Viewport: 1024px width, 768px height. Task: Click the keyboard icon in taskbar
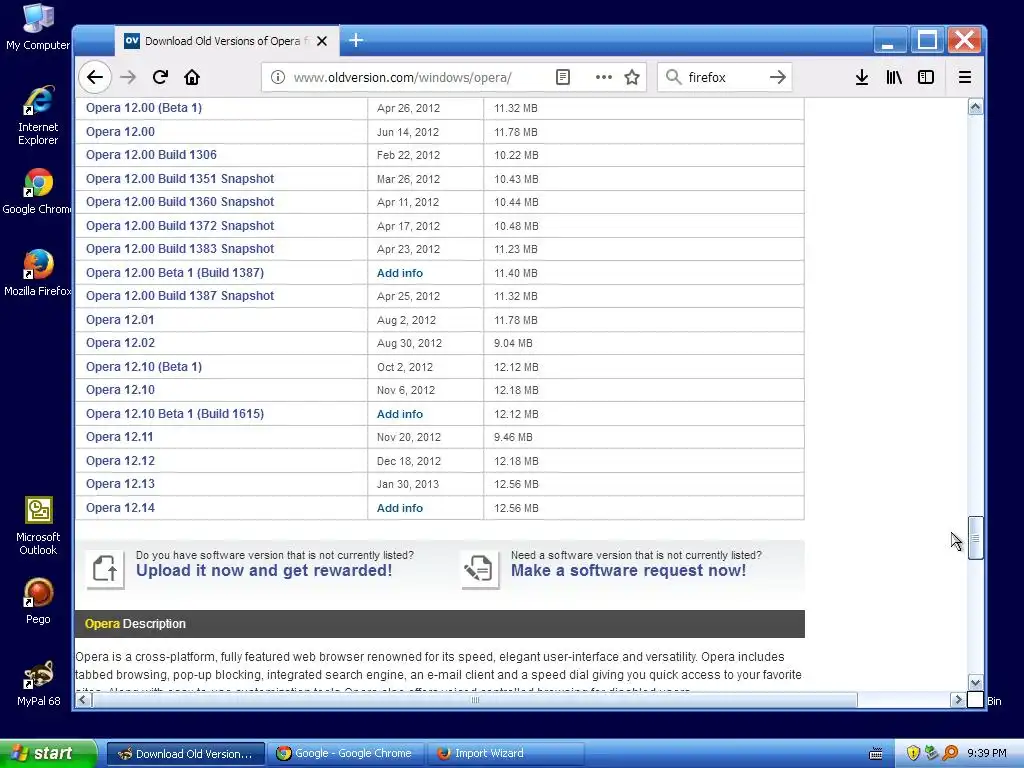point(876,754)
